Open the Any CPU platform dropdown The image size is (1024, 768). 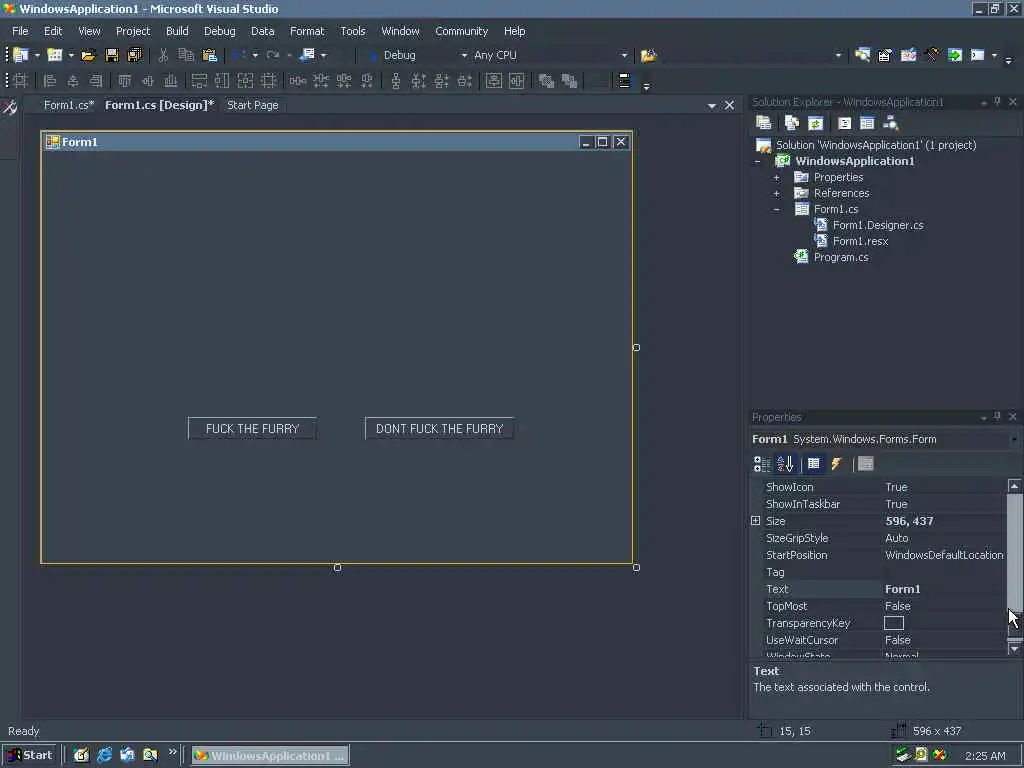pos(624,56)
